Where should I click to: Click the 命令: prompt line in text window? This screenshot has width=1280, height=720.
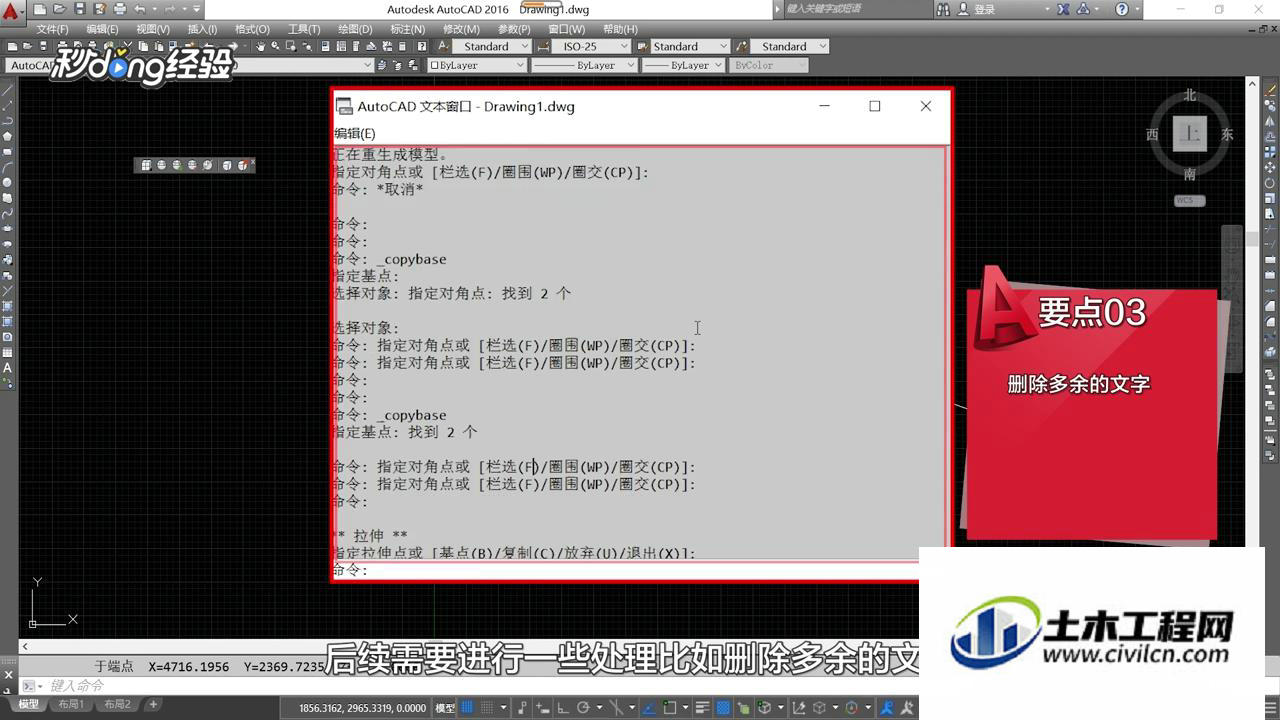tap(626, 570)
